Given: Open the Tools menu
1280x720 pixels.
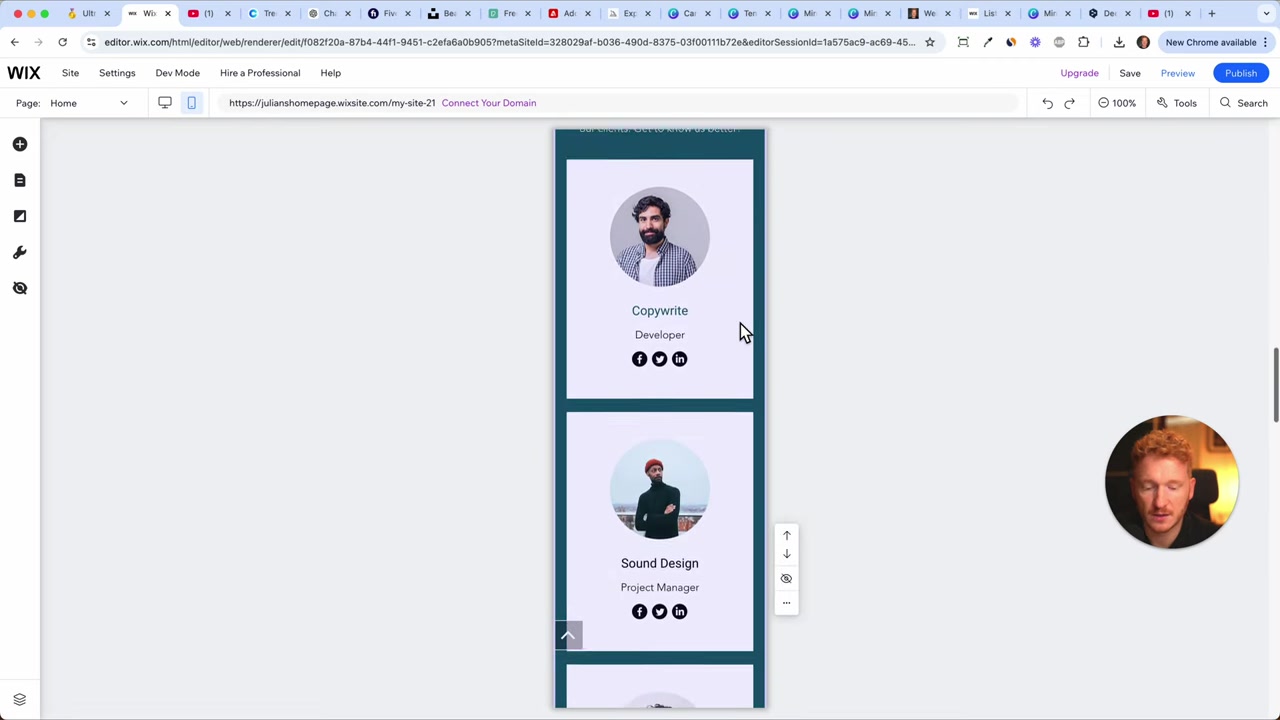Looking at the screenshot, I should [1177, 103].
